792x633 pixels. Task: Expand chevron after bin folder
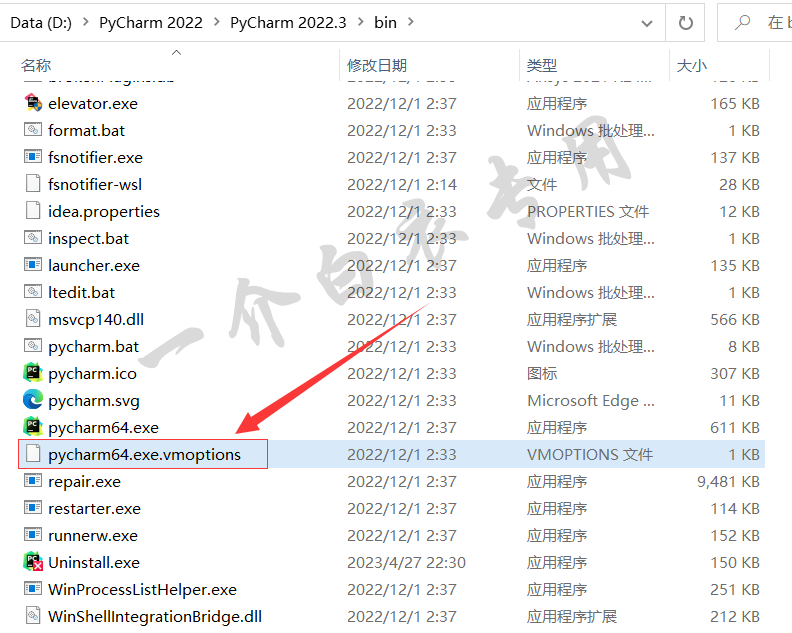pos(410,22)
